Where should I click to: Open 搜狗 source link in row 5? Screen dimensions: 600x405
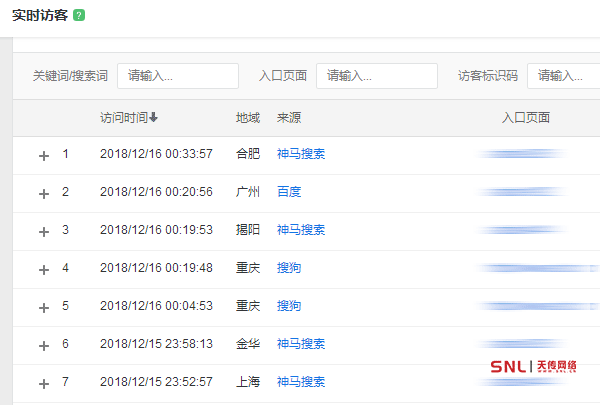pyautogui.click(x=289, y=306)
